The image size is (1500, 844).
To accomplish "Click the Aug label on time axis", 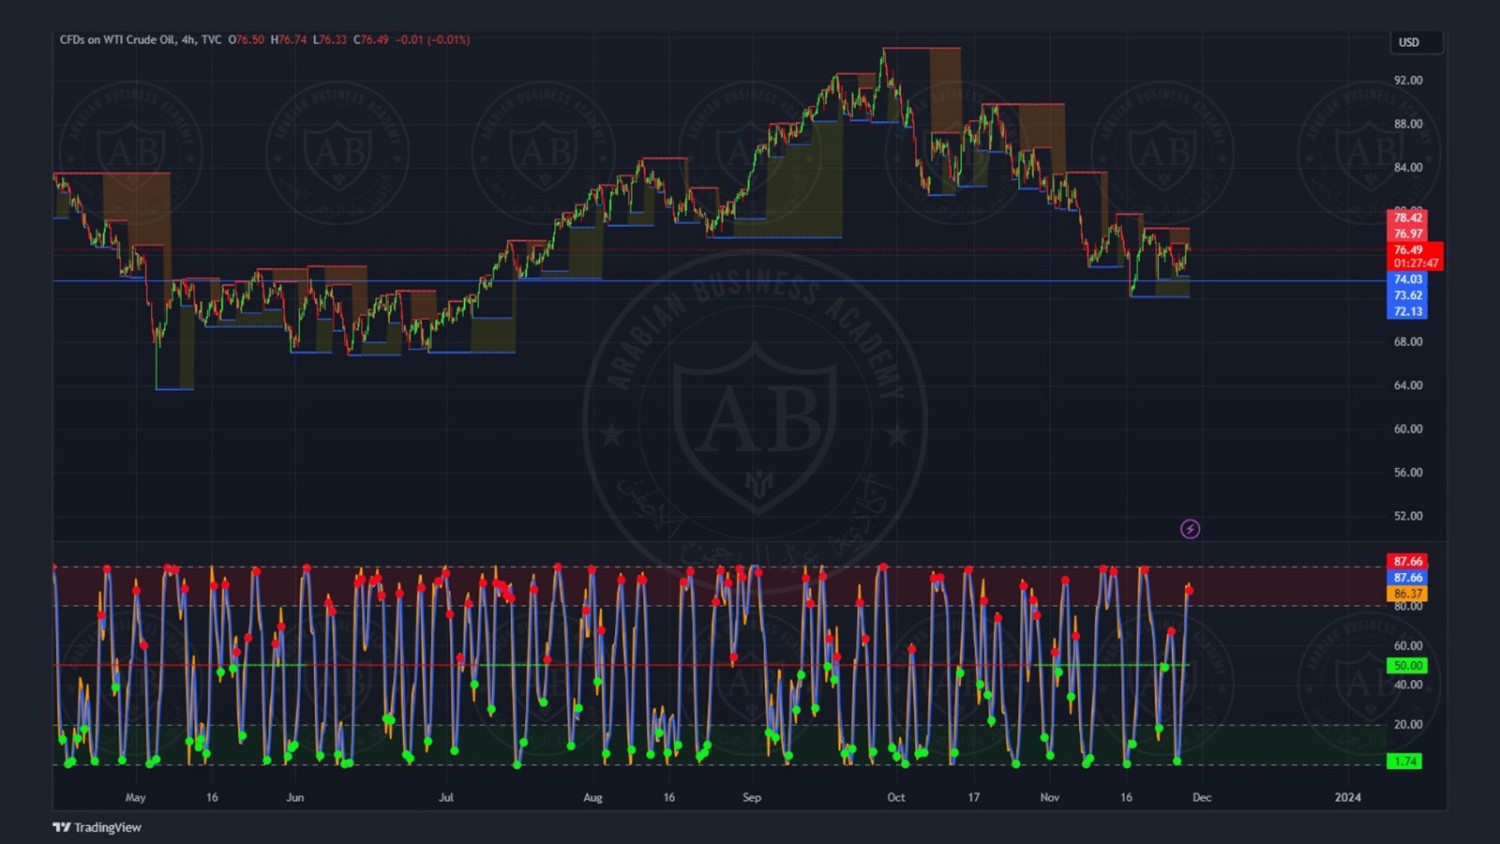I will click(x=593, y=798).
